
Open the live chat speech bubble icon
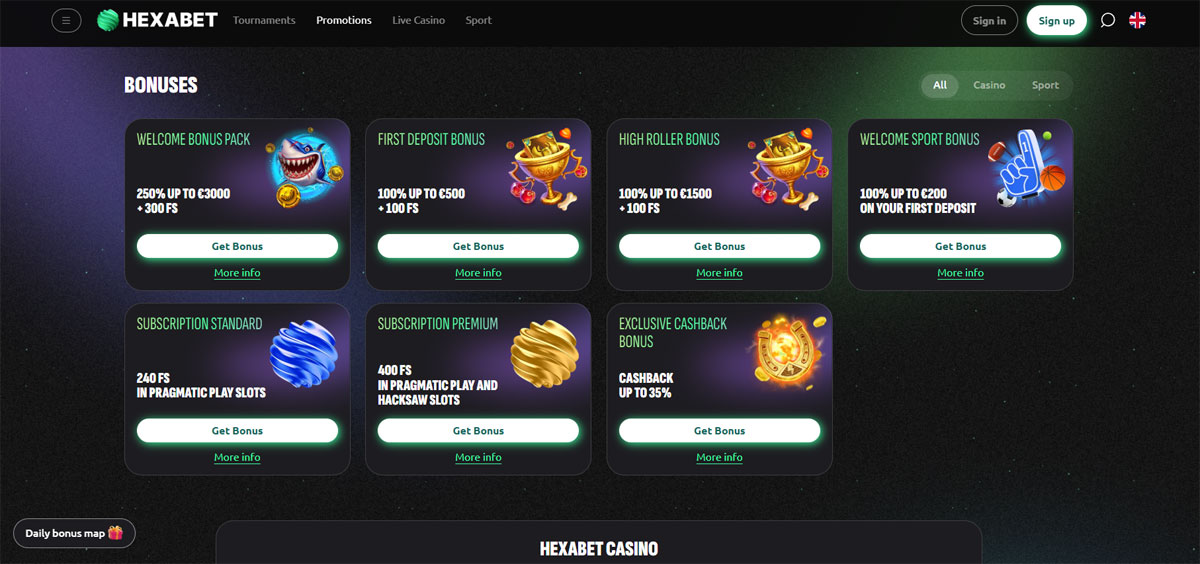click(x=1107, y=20)
